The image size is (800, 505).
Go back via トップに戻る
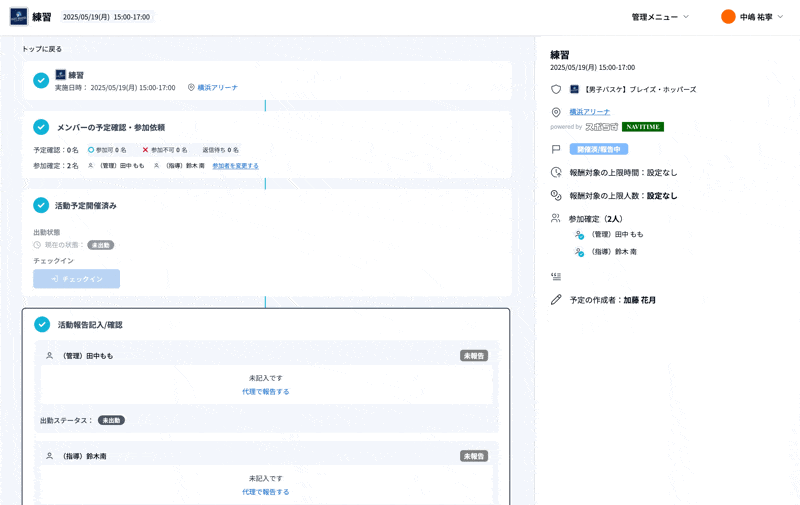pyautogui.click(x=42, y=49)
